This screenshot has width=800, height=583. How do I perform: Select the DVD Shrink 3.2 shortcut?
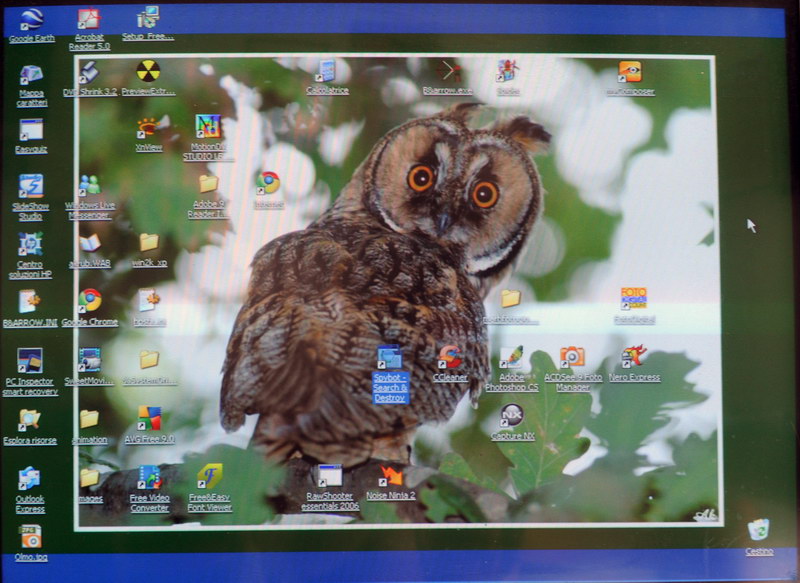click(89, 73)
